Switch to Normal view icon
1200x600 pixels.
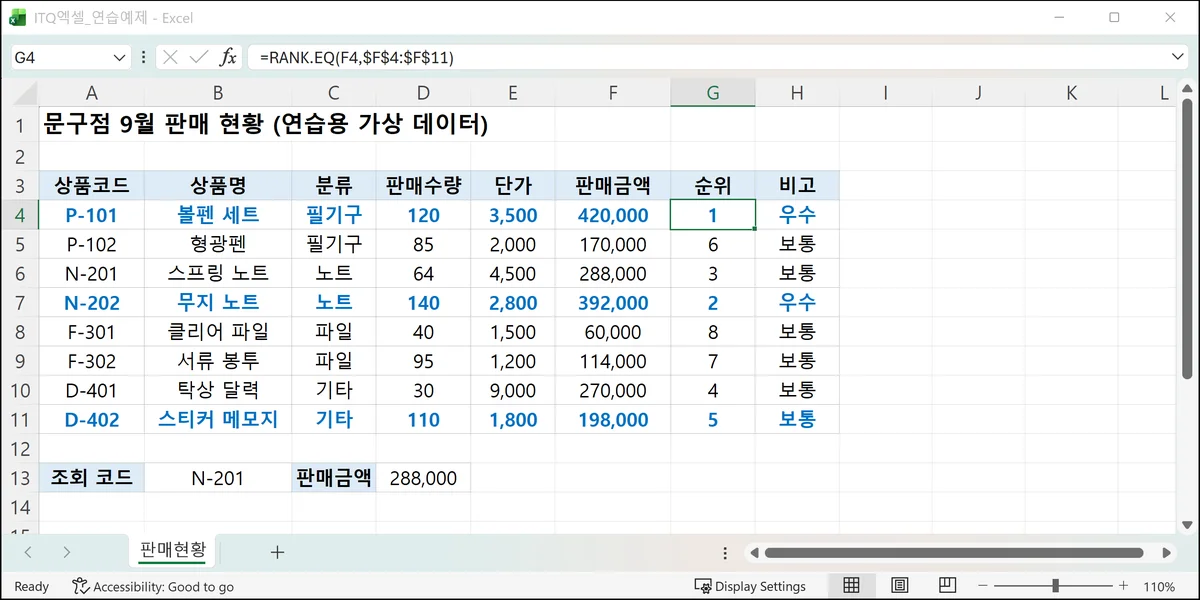click(x=851, y=586)
